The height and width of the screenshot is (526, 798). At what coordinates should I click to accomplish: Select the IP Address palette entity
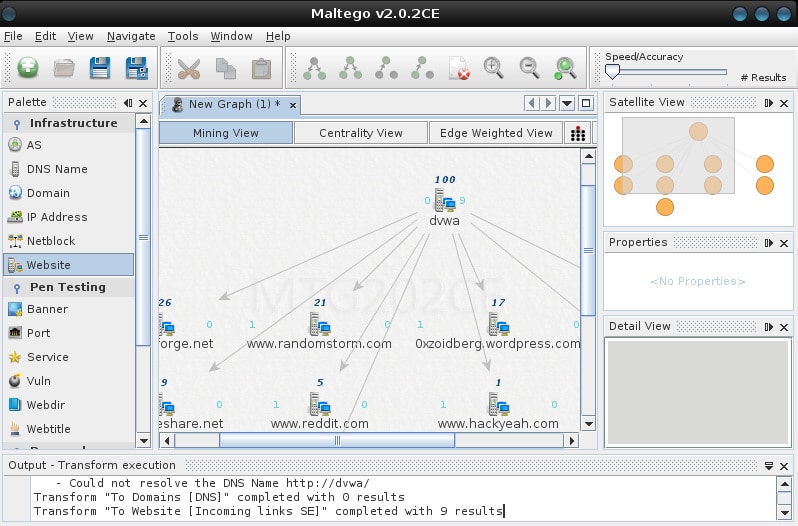pos(69,217)
